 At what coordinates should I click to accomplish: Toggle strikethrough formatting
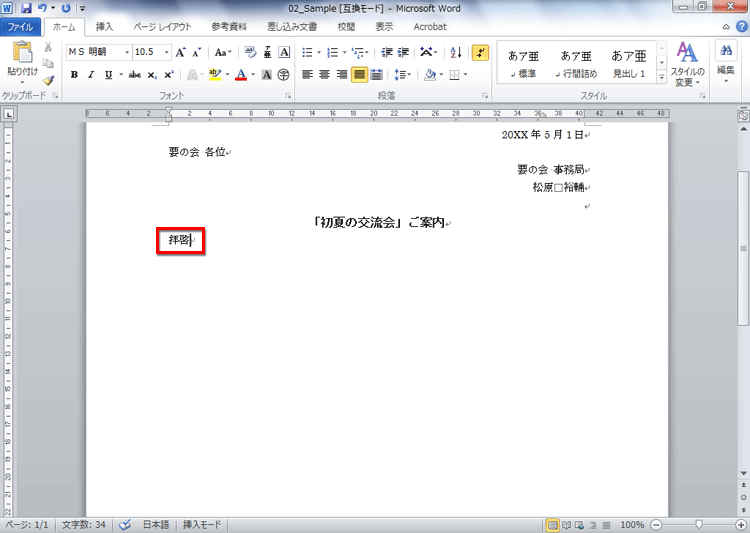tap(134, 75)
